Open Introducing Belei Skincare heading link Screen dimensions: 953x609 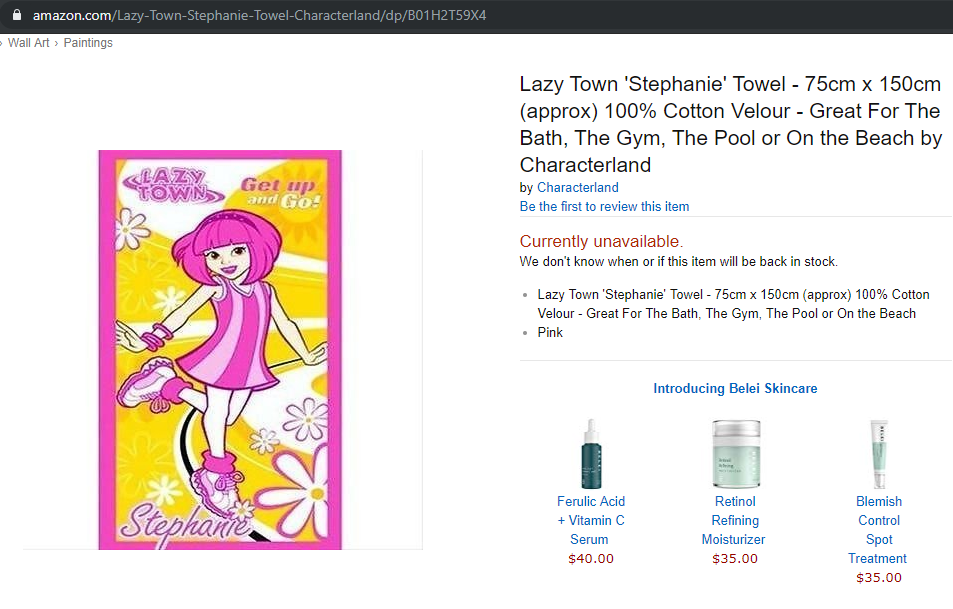tap(735, 388)
